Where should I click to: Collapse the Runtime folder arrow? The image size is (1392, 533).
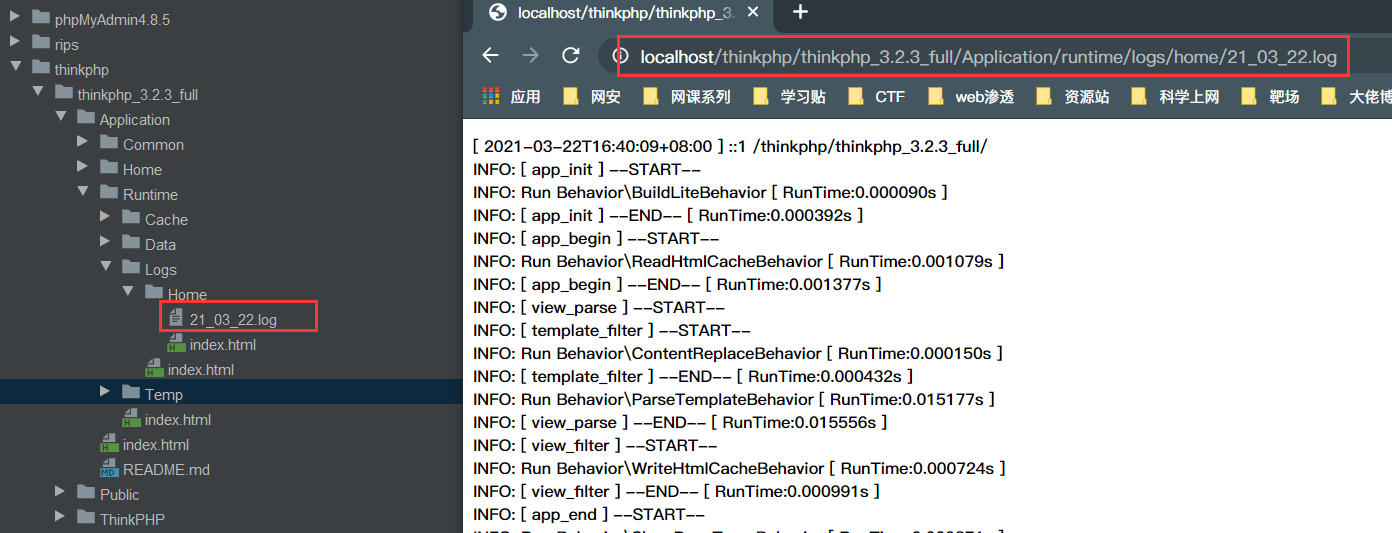click(83, 192)
